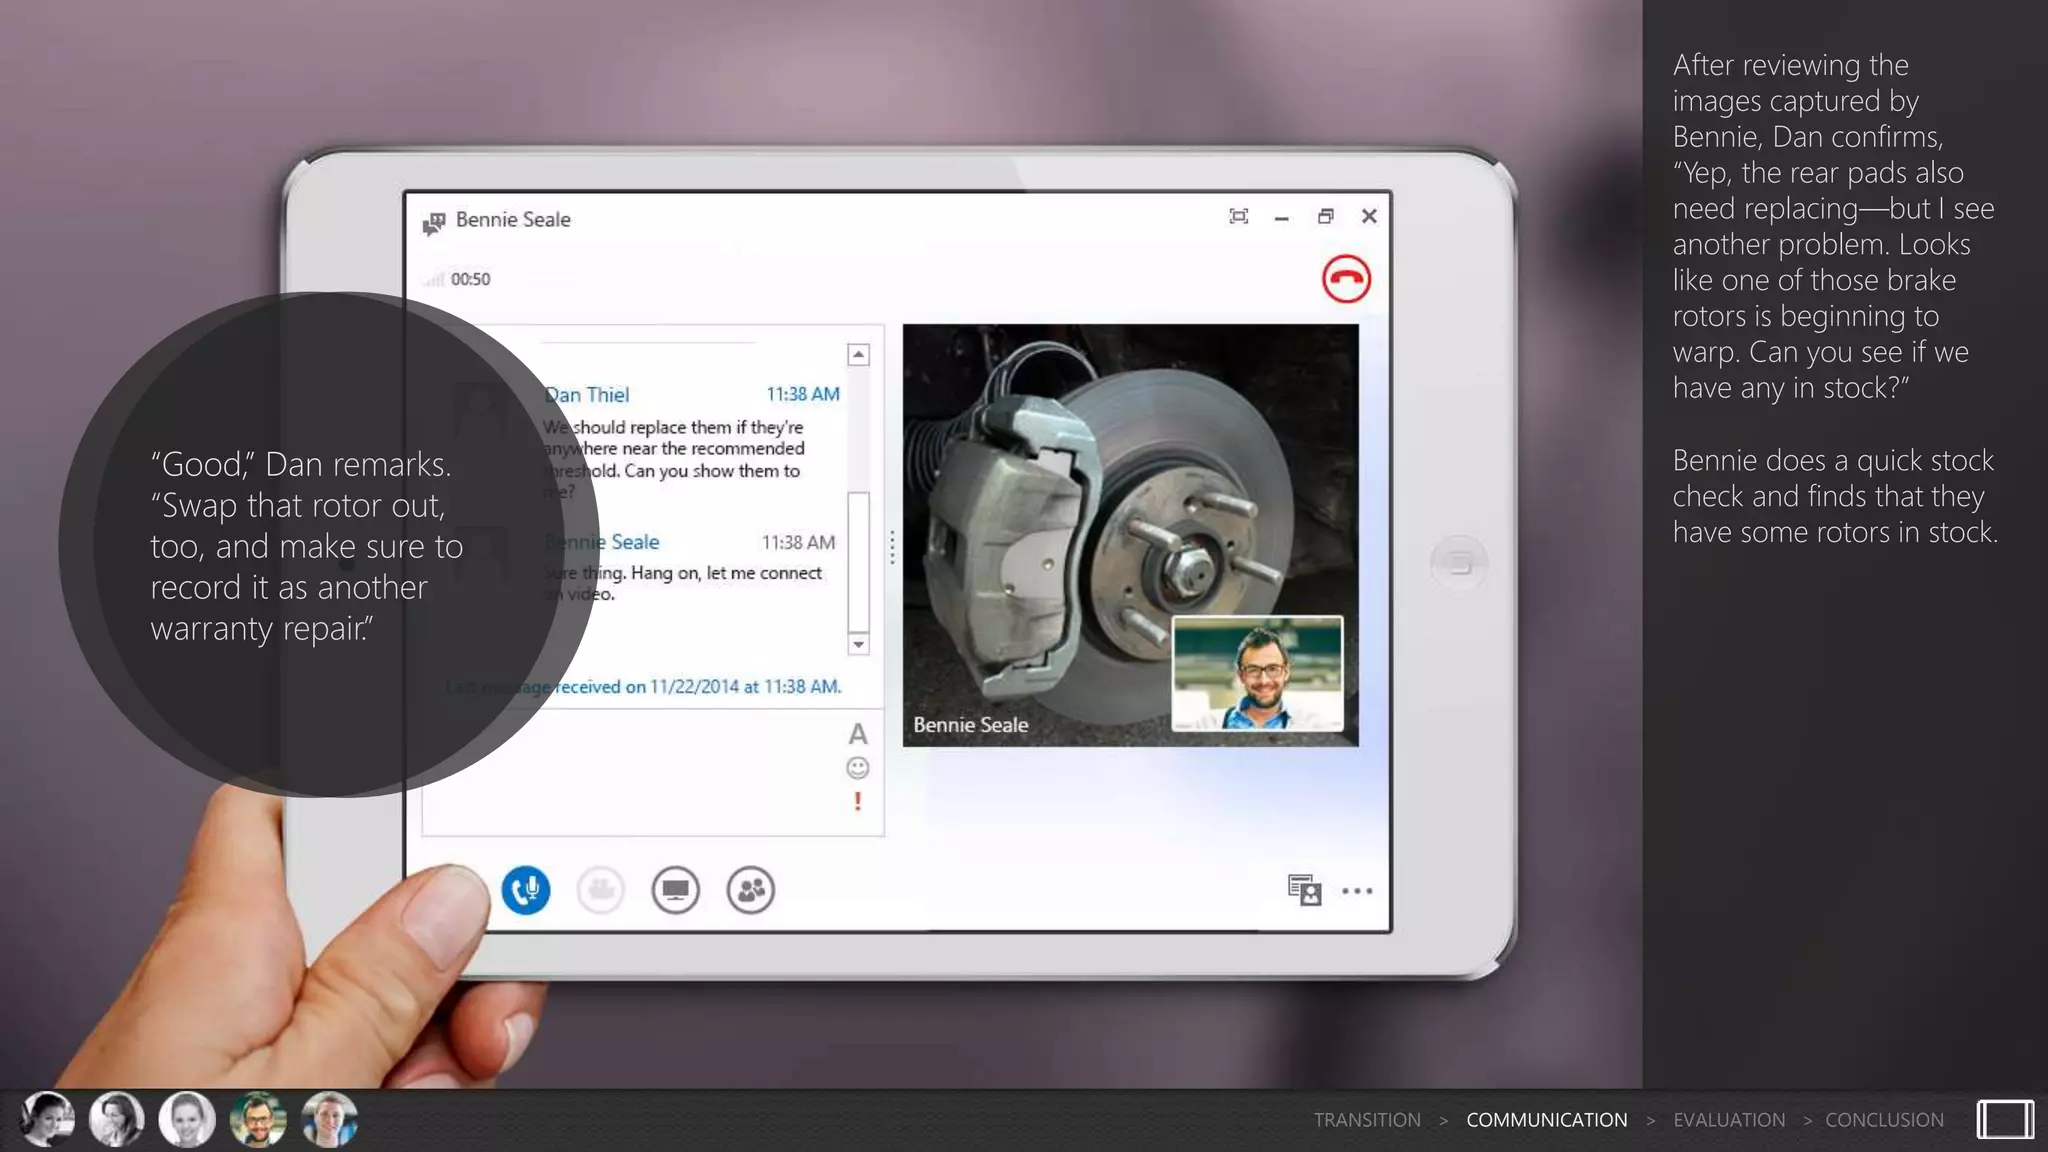Click the TRANSITION navigation item
Screen dimensions: 2048x1152
(1367, 1120)
